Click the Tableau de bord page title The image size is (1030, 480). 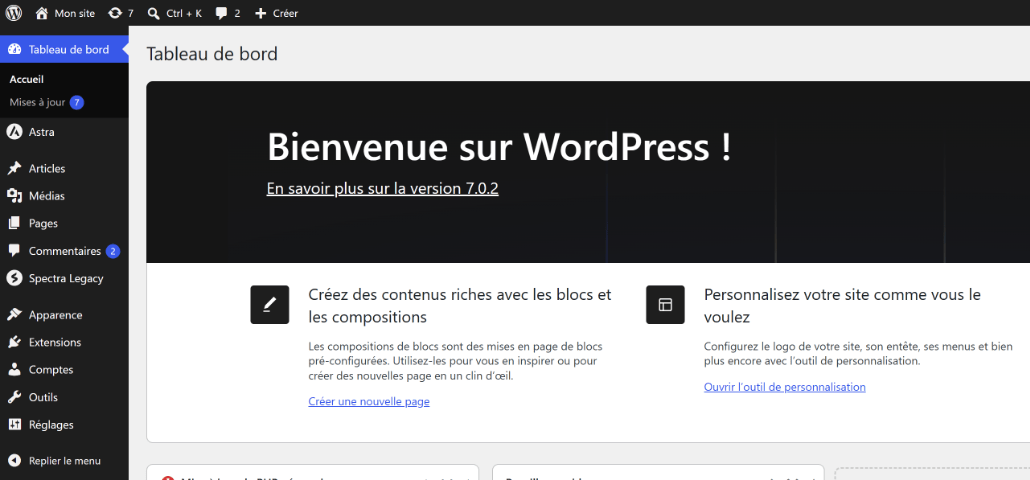(212, 54)
